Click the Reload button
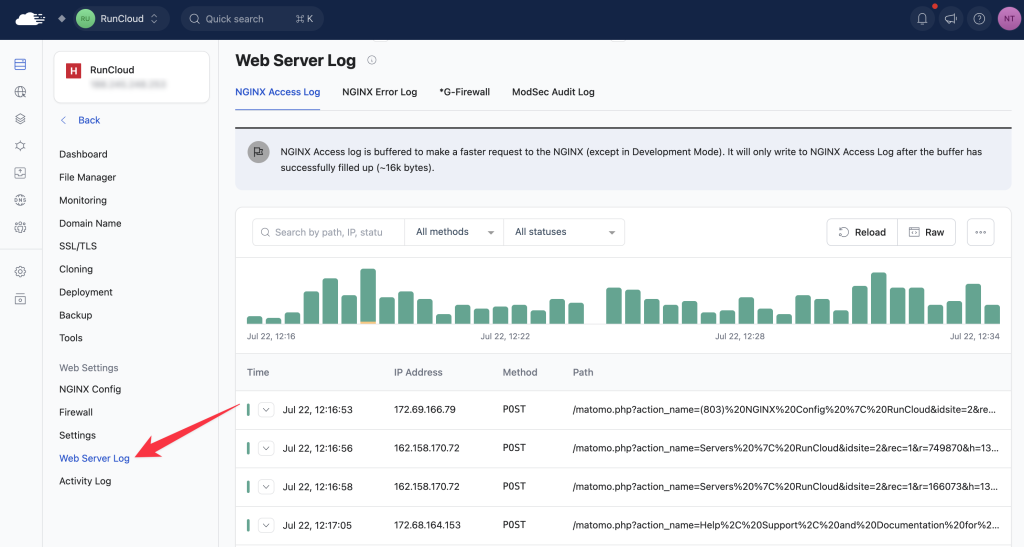Viewport: 1024px width, 547px height. pyautogui.click(x=862, y=232)
